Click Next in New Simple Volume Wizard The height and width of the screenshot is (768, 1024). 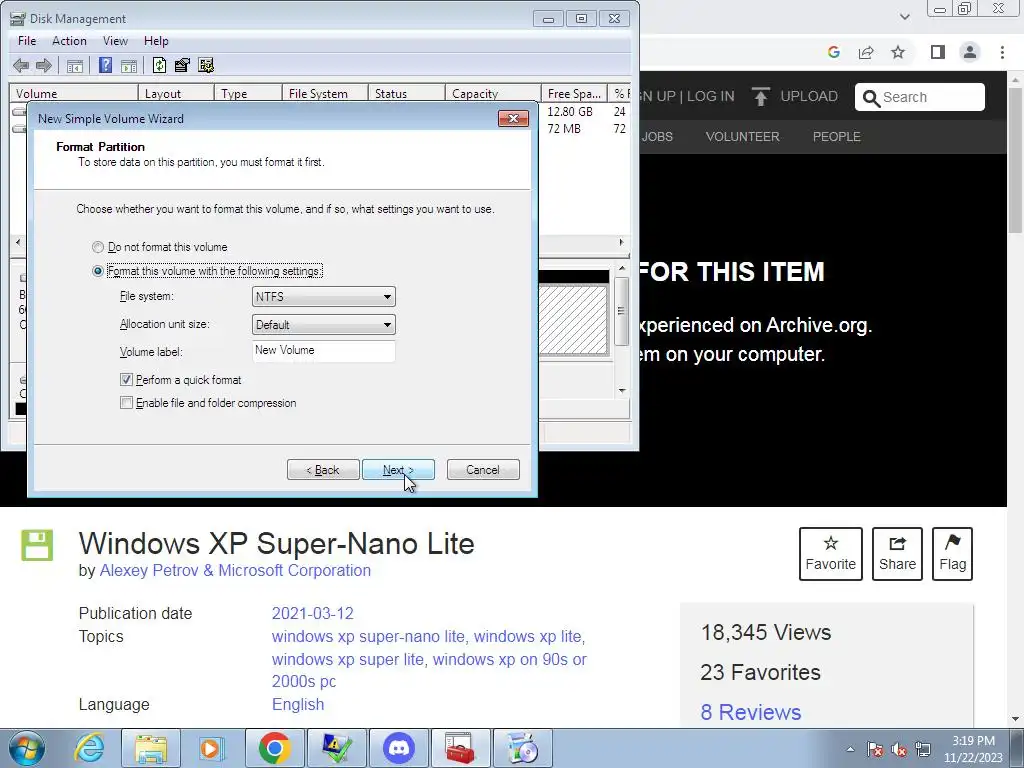coord(398,470)
